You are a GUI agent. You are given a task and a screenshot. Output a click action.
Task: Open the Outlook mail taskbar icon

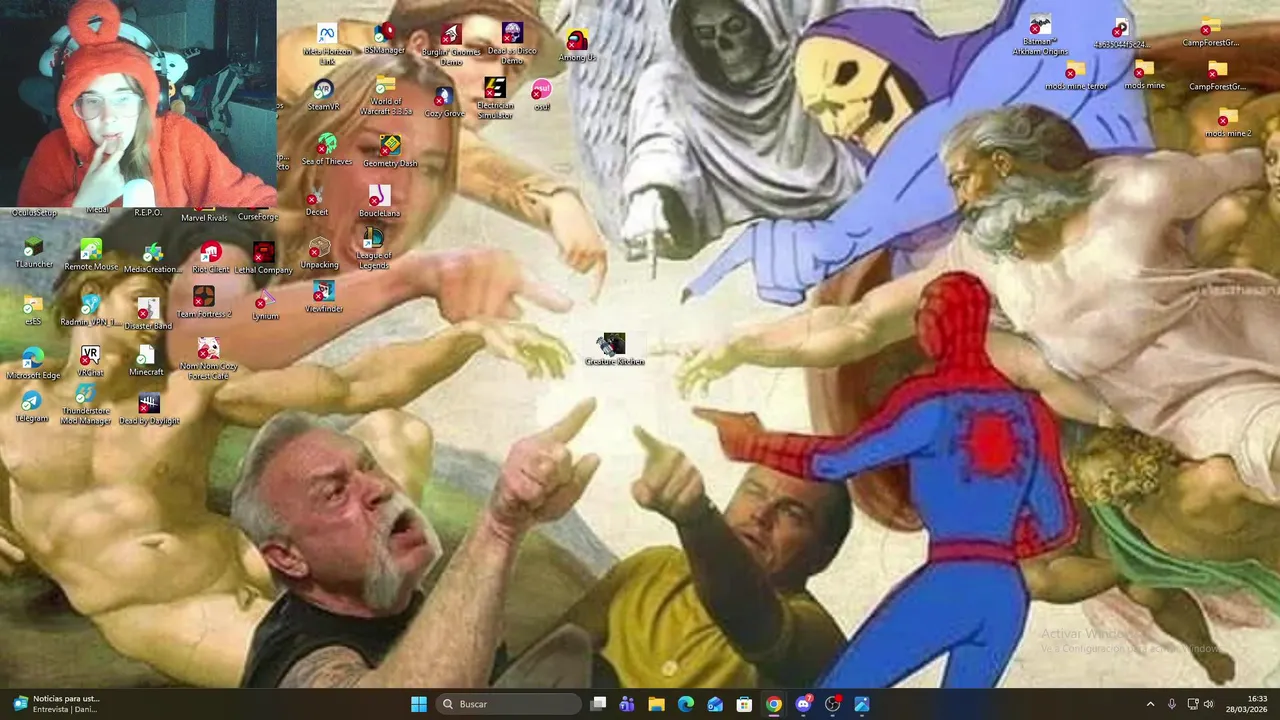coord(715,704)
